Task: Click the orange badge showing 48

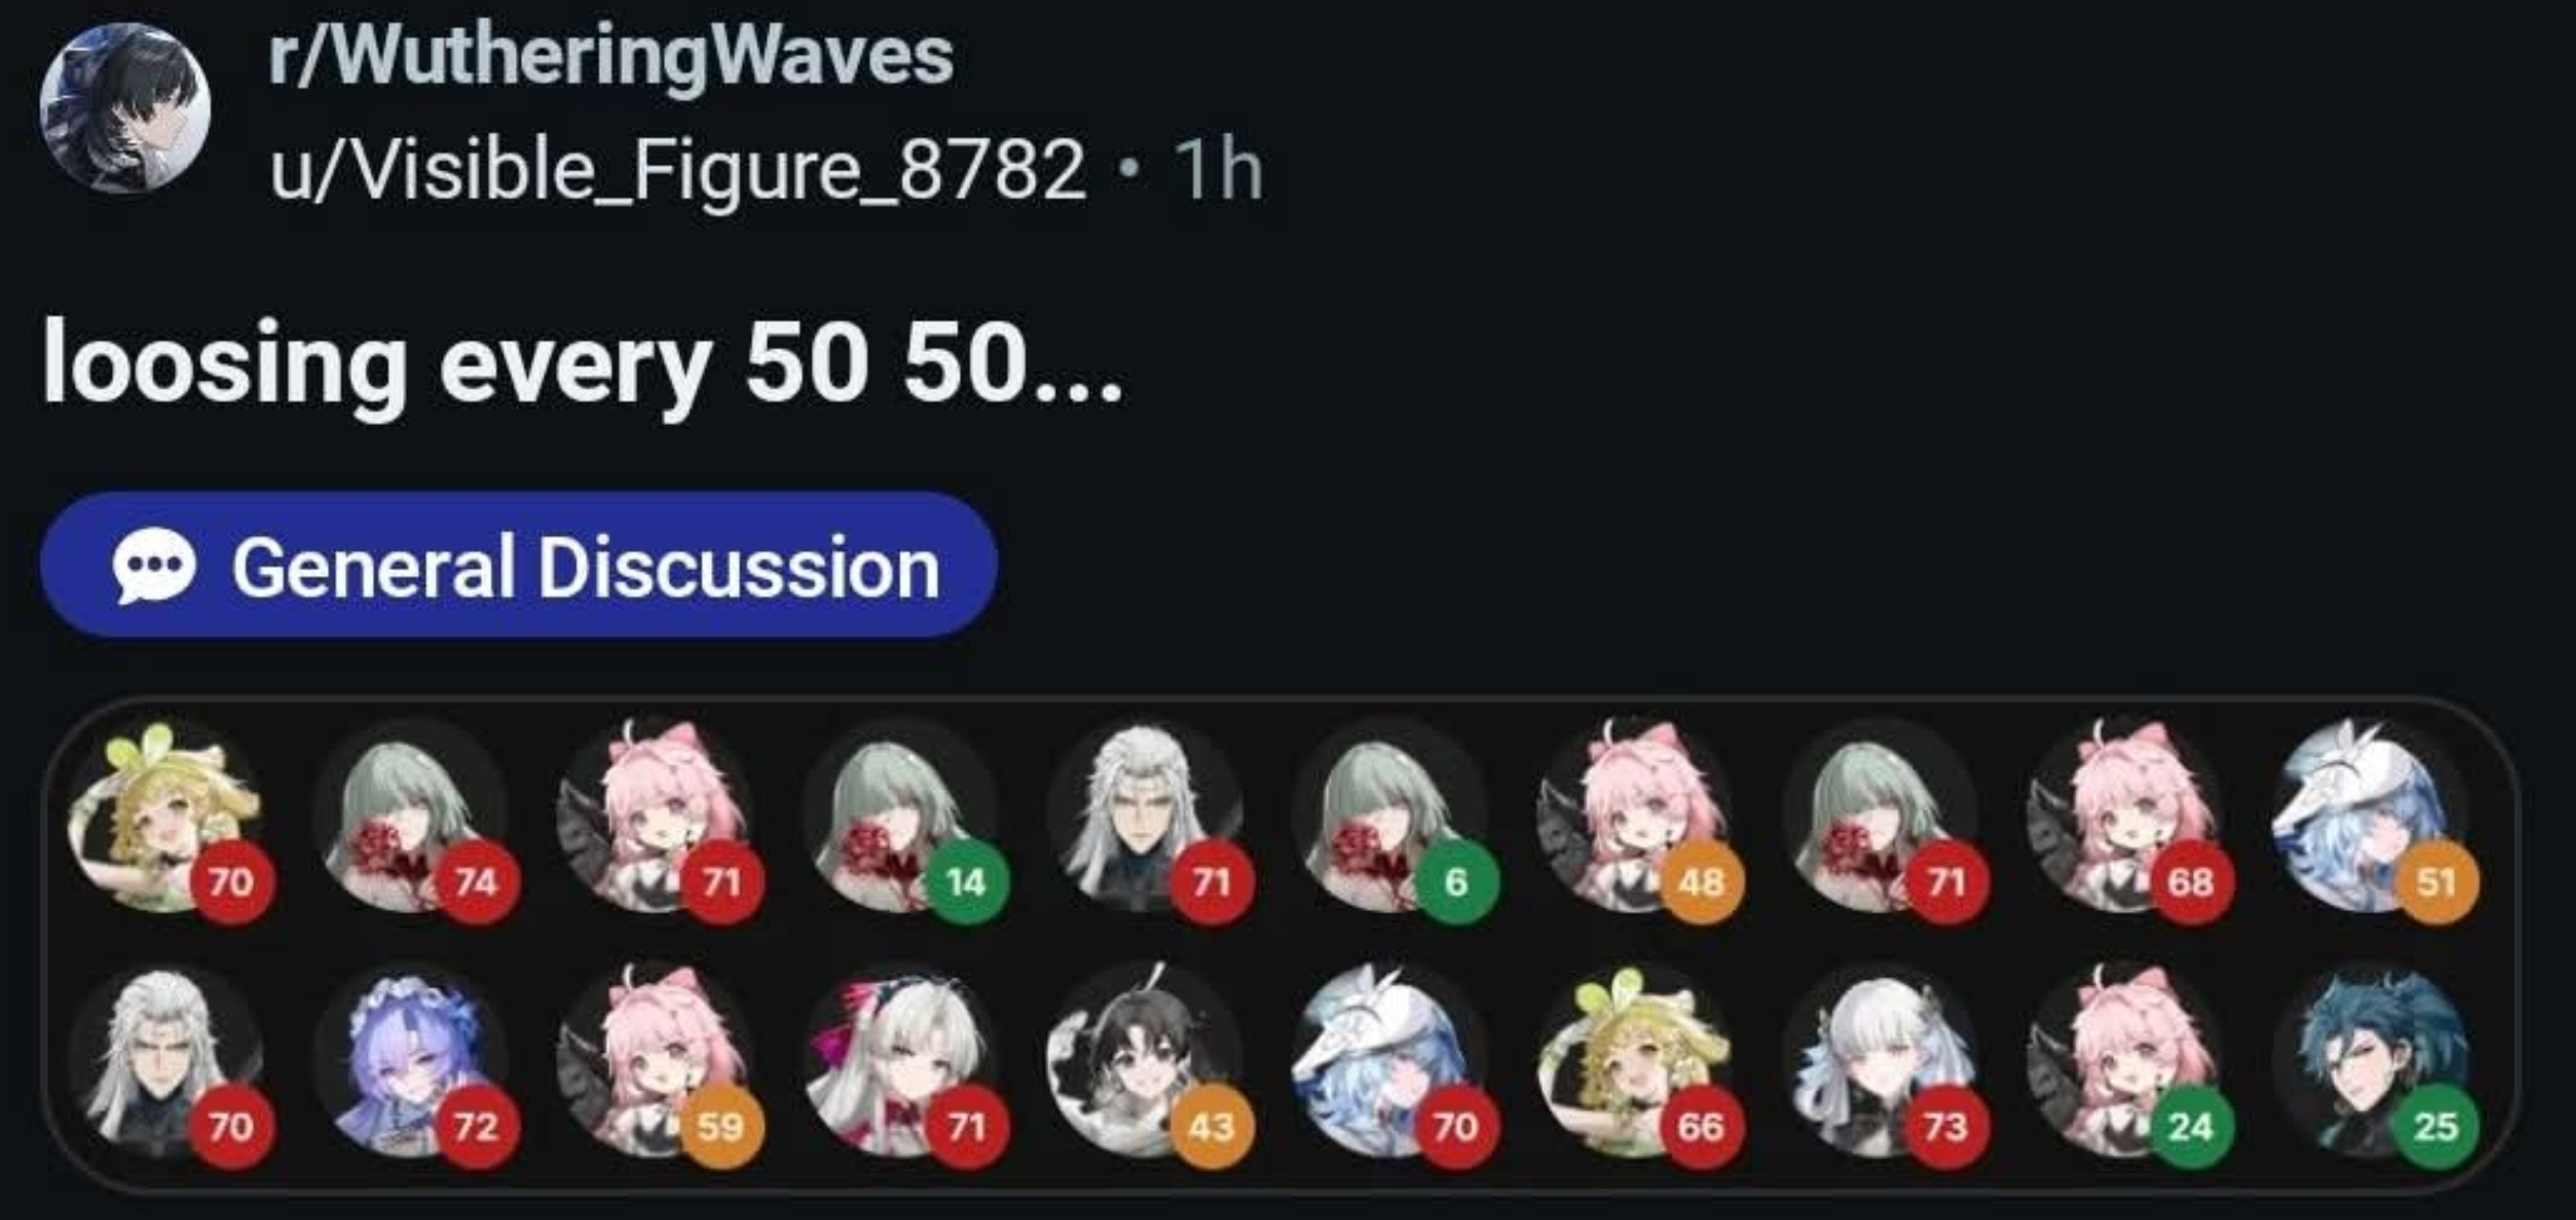Action: tap(1701, 882)
